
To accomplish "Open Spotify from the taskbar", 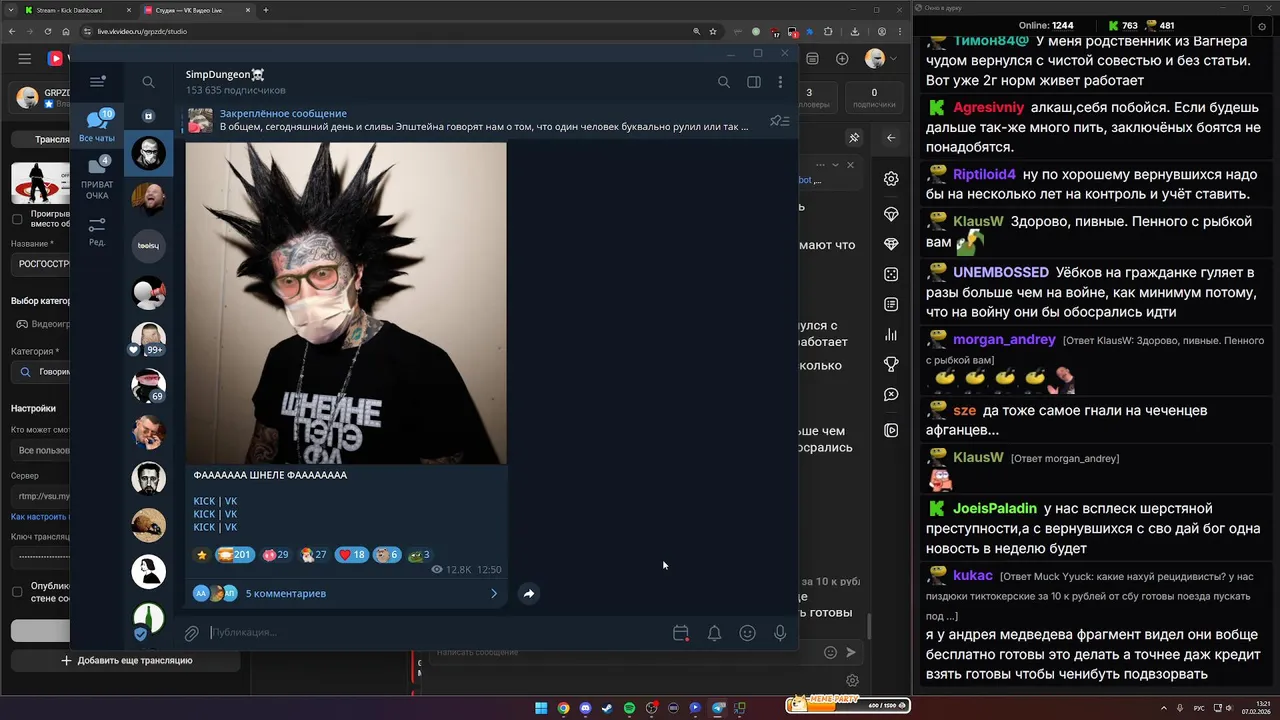I will point(629,708).
